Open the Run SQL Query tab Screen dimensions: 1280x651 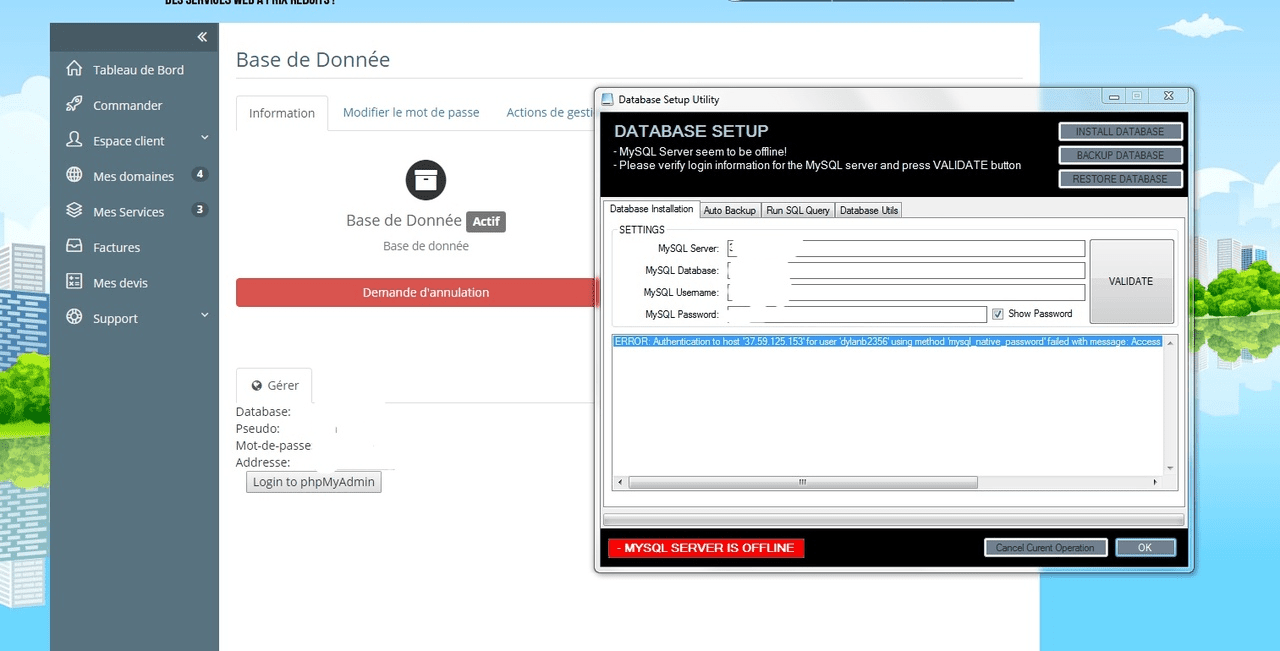pyautogui.click(x=797, y=210)
